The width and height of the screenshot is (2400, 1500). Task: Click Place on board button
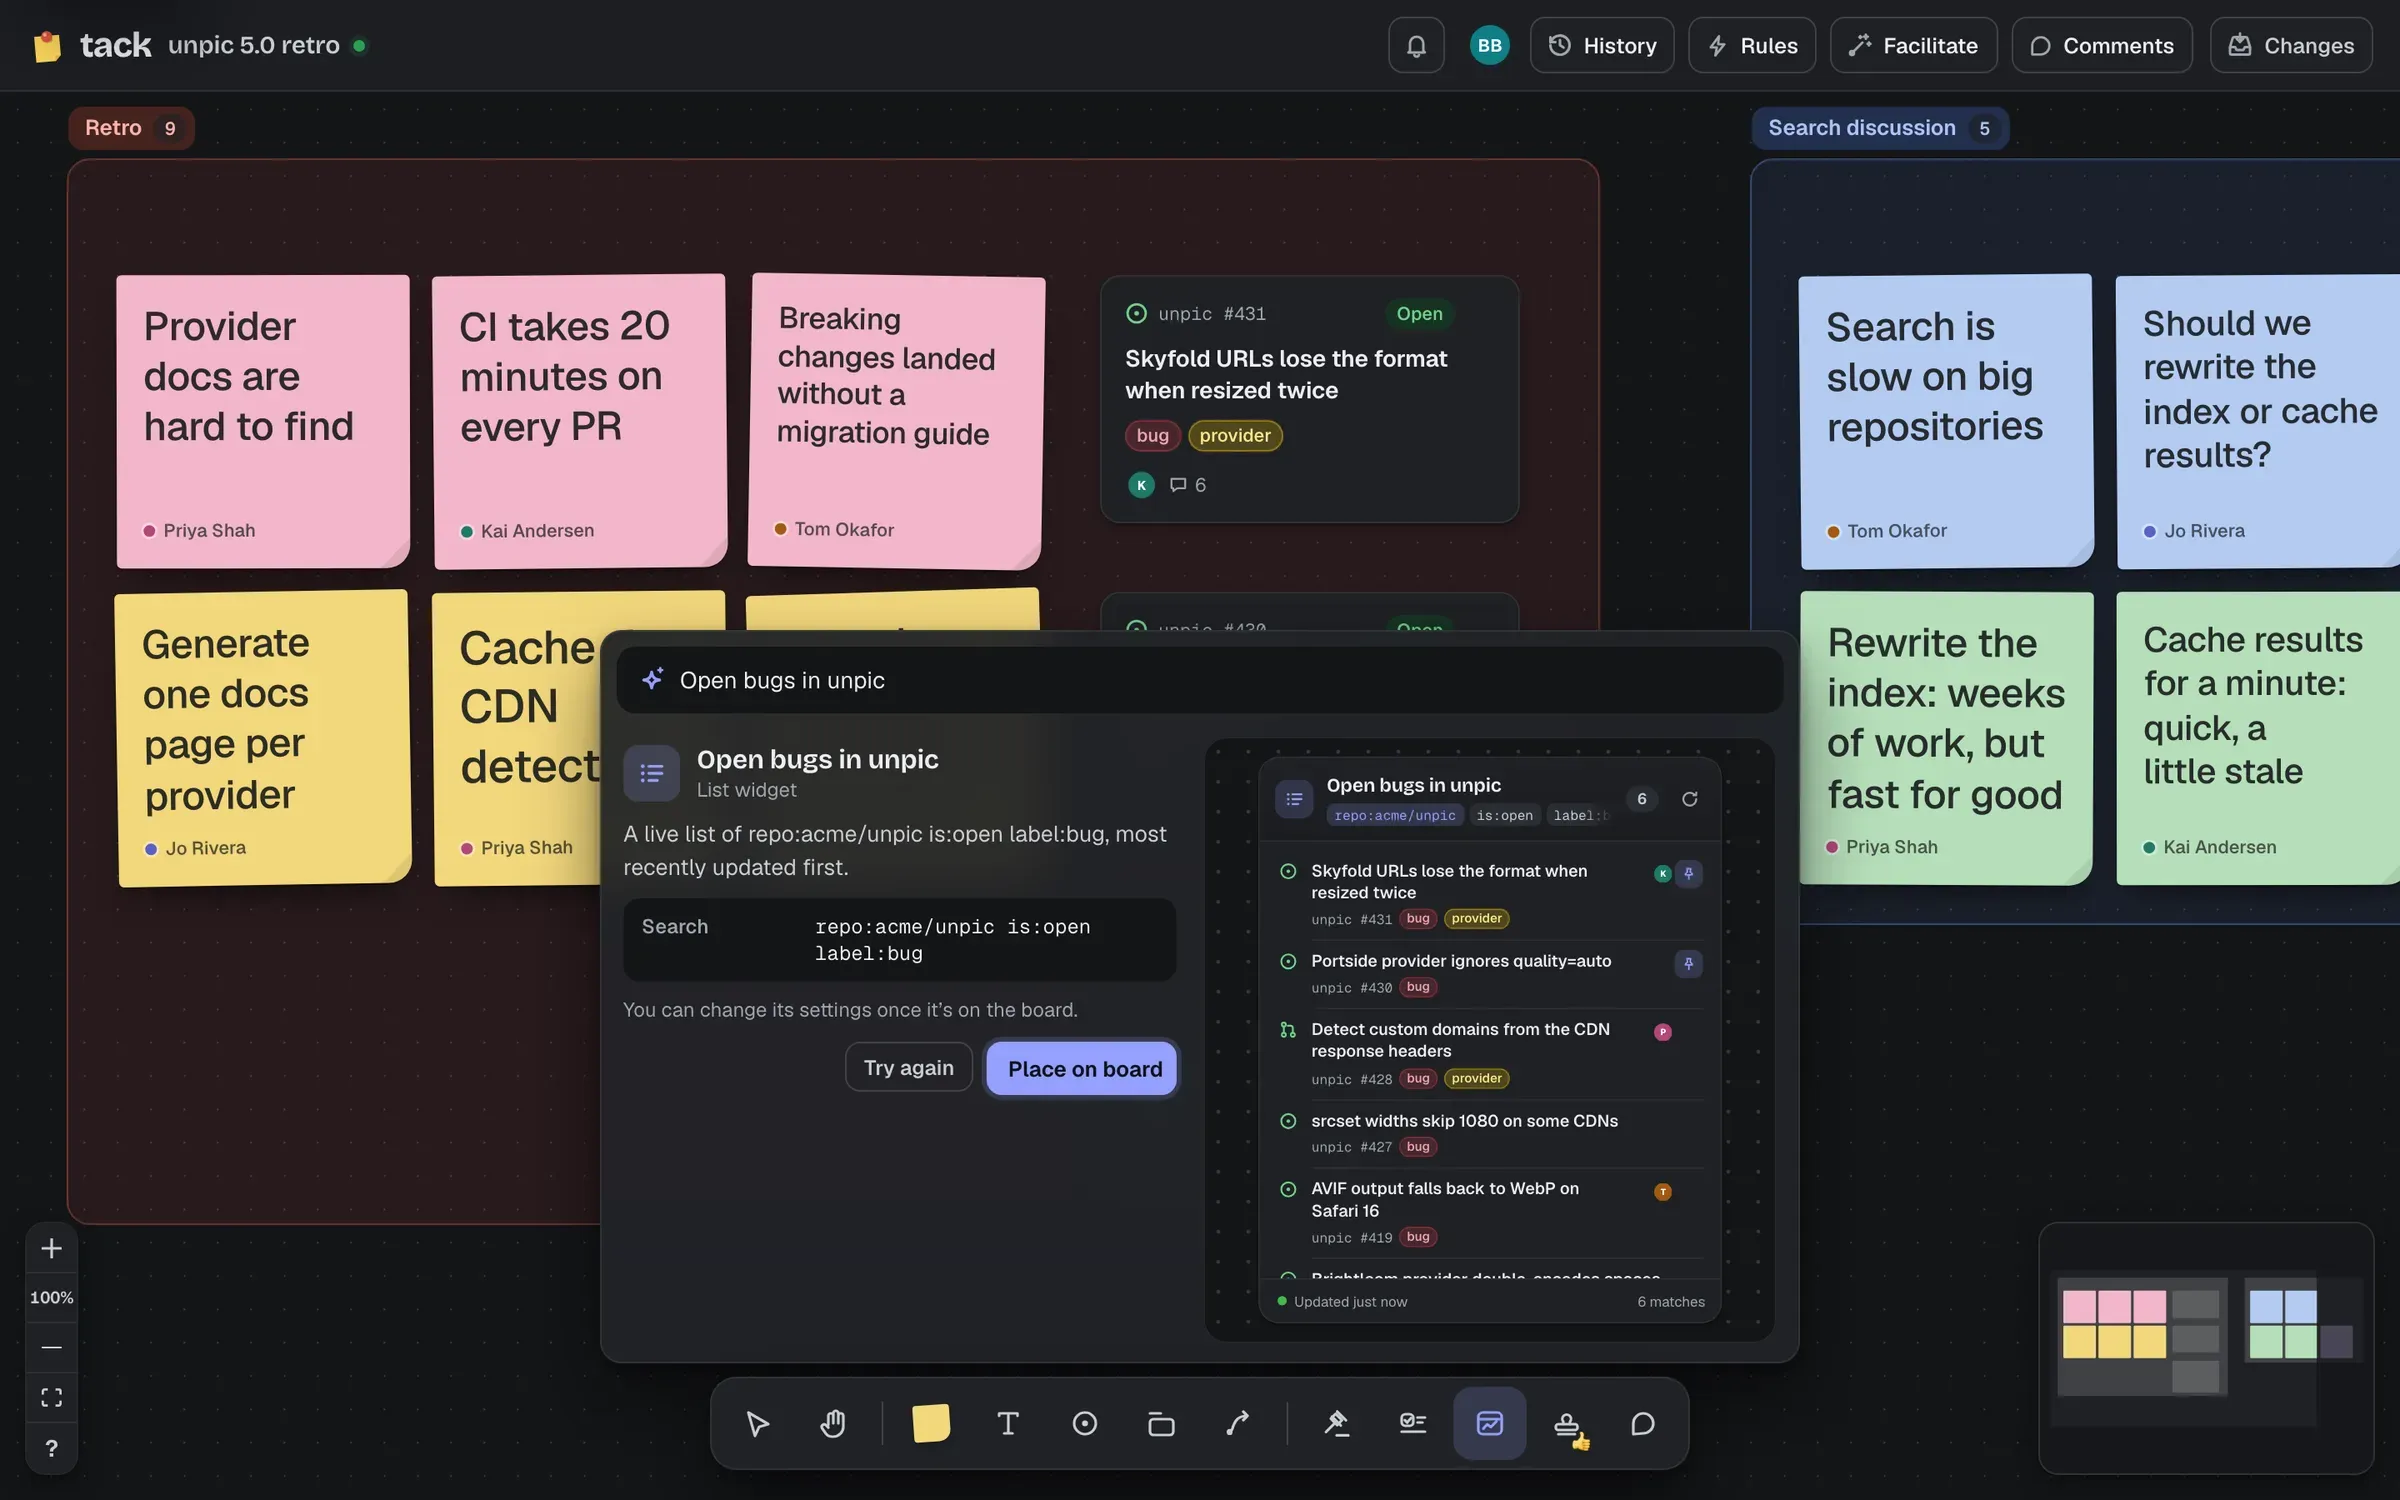click(x=1084, y=1068)
